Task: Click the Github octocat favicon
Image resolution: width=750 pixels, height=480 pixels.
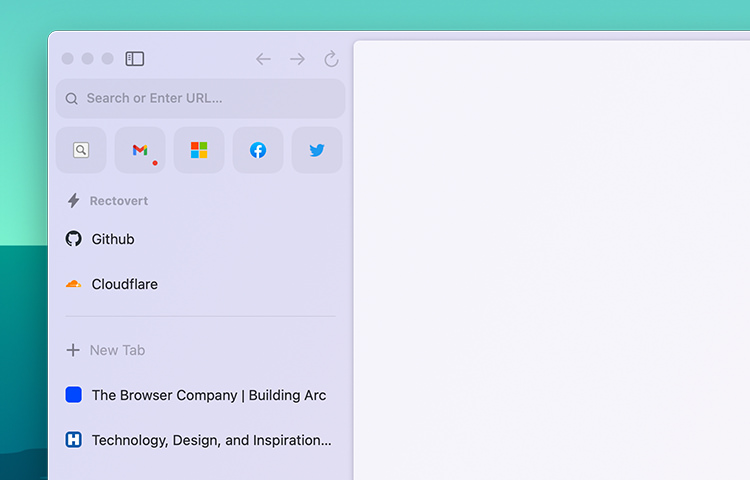Action: [74, 239]
